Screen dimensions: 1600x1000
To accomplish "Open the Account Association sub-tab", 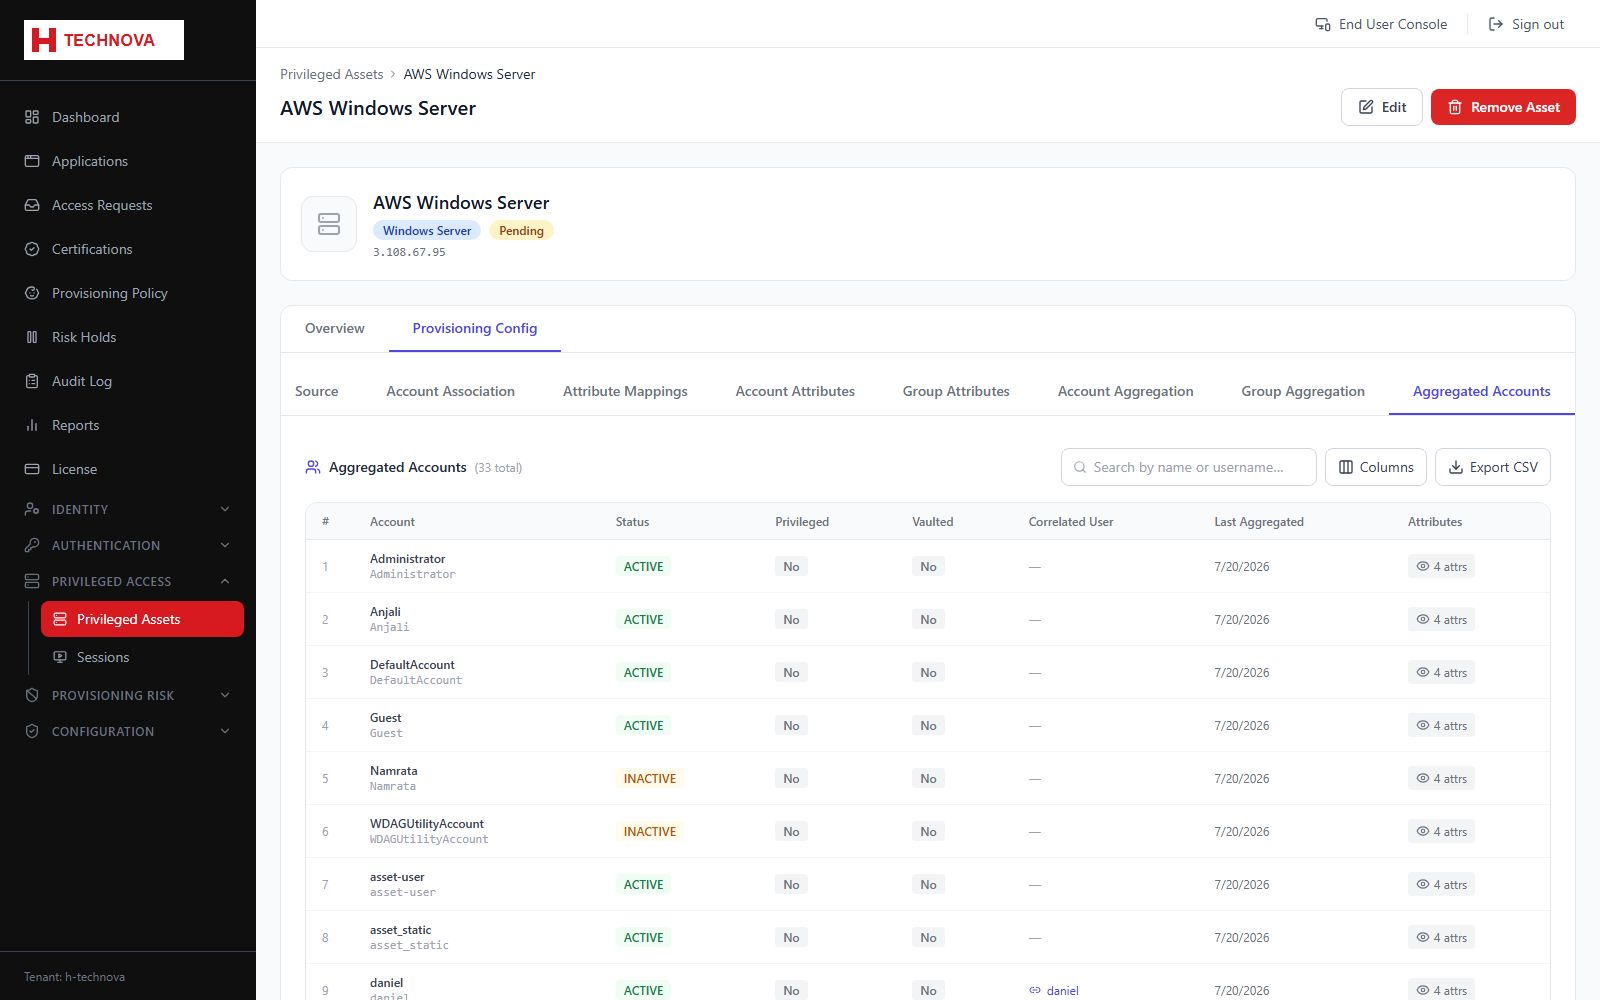I will coord(451,391).
